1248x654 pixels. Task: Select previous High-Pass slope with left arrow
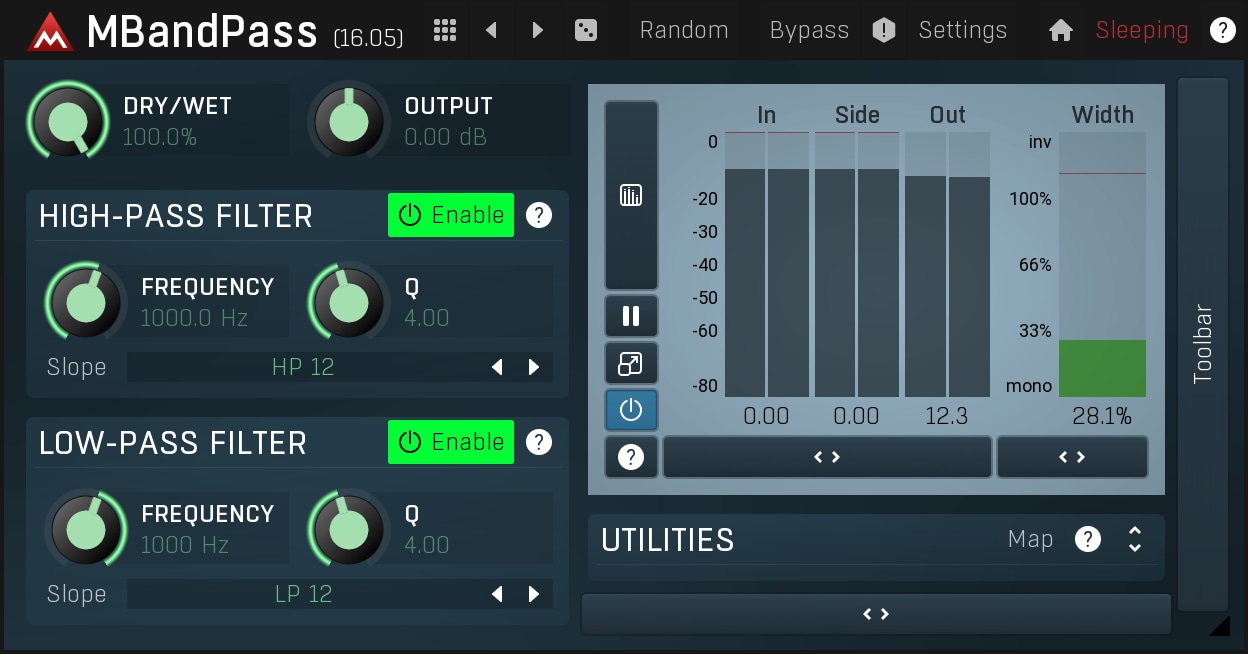pyautogui.click(x=497, y=367)
